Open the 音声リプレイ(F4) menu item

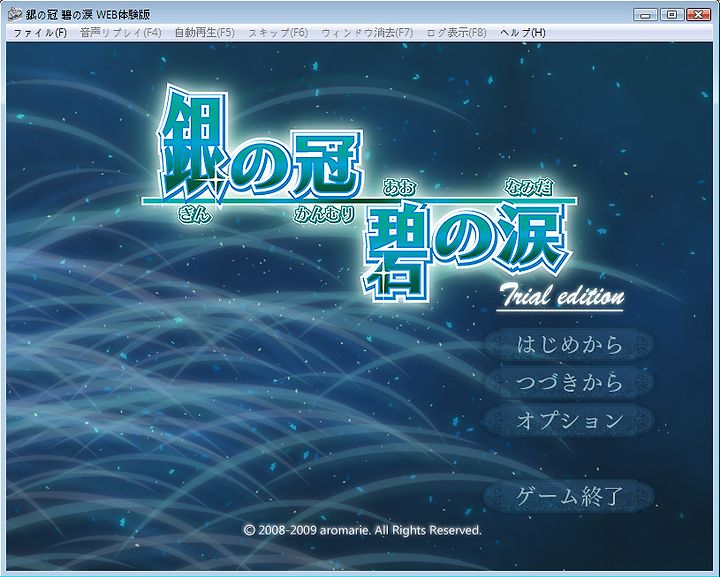point(120,33)
